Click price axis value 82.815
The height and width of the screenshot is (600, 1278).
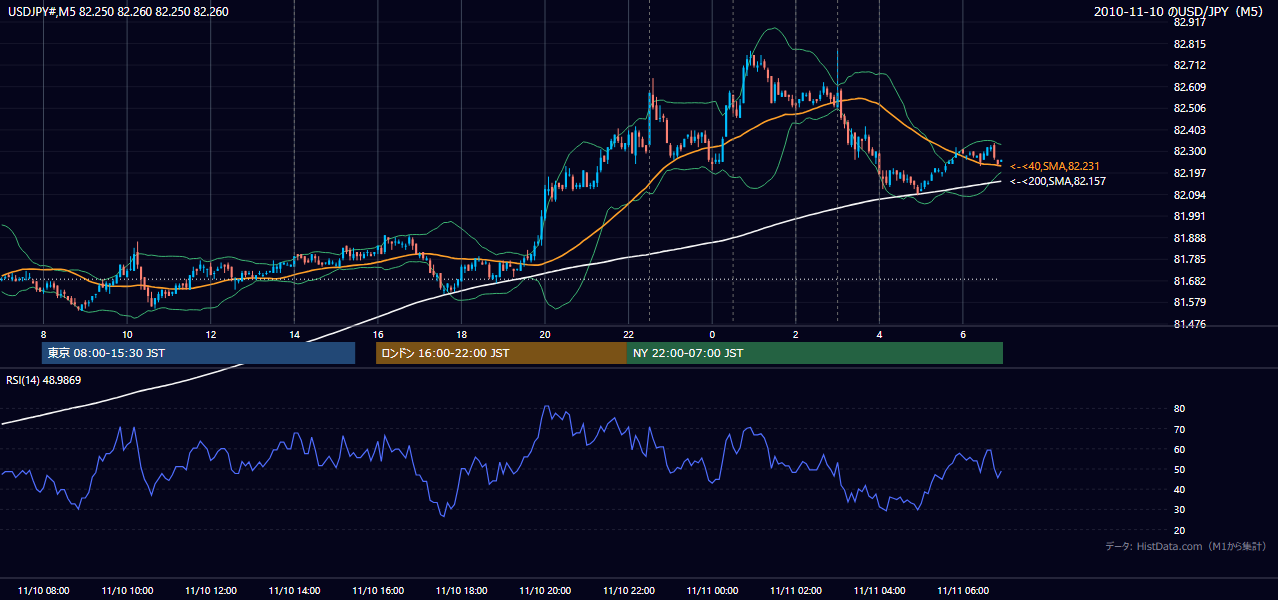pos(1189,44)
